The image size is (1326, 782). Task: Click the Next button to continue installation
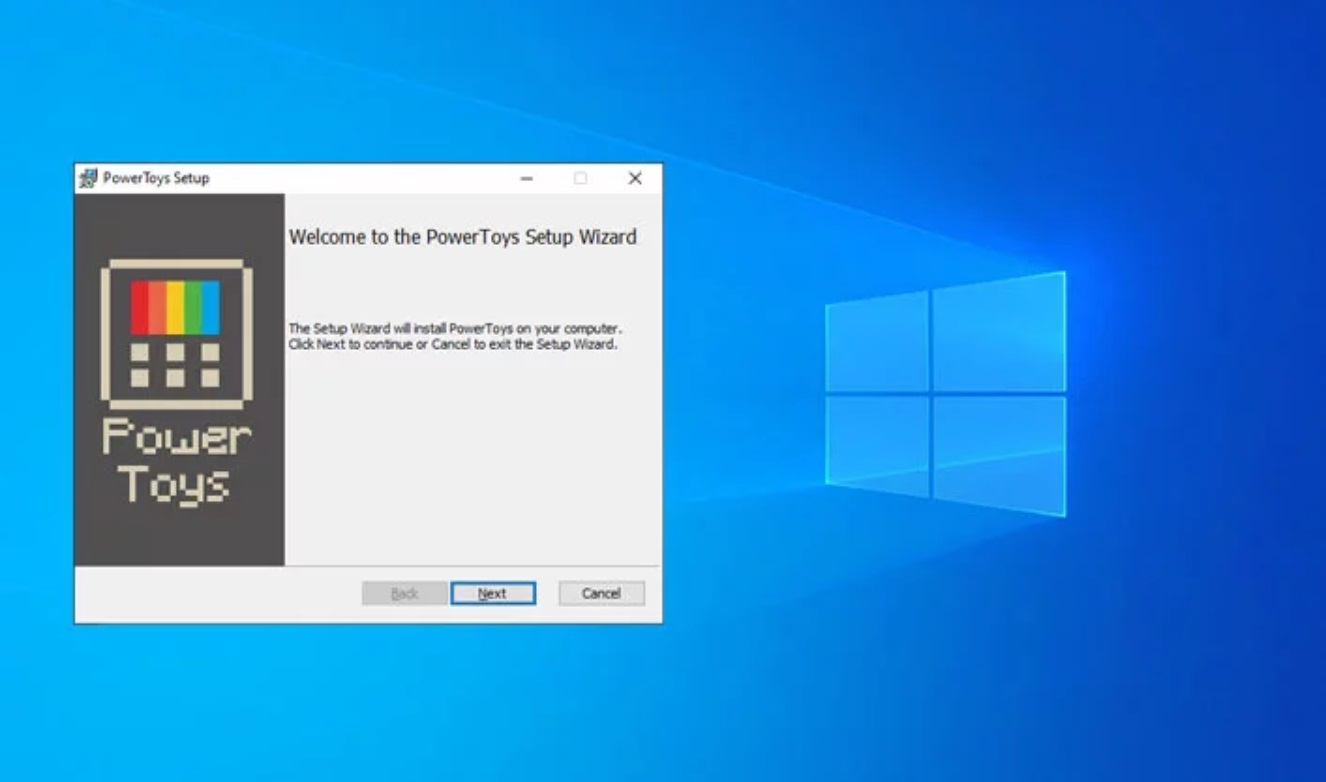tap(493, 593)
